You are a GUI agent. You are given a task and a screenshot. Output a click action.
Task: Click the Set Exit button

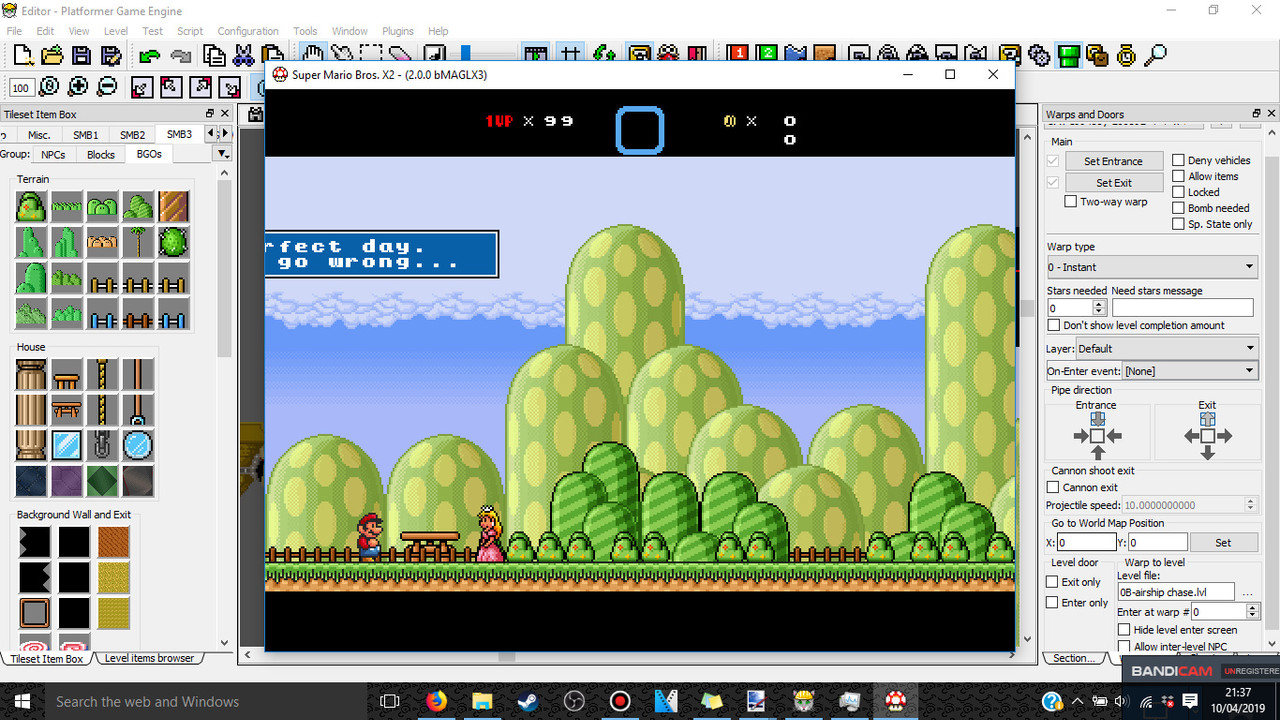(x=1113, y=183)
